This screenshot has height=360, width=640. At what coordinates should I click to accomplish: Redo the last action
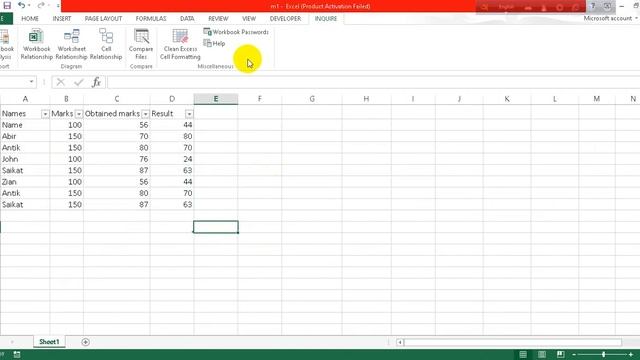pos(40,6)
